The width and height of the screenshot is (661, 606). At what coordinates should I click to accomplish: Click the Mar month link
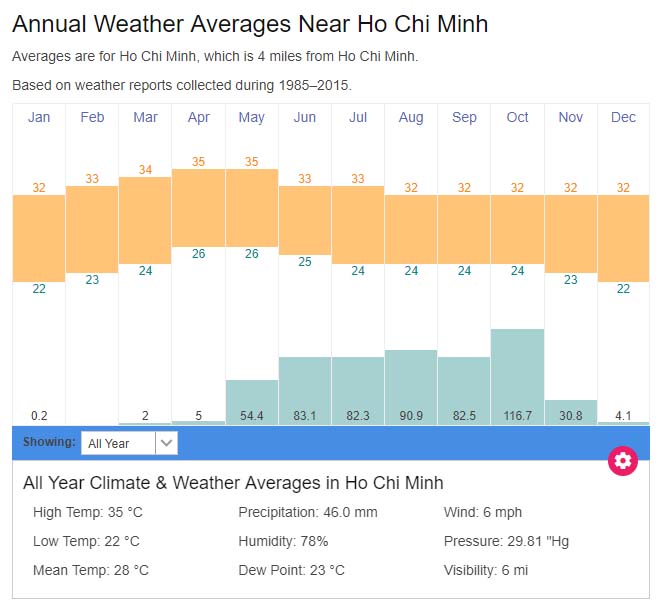click(145, 117)
